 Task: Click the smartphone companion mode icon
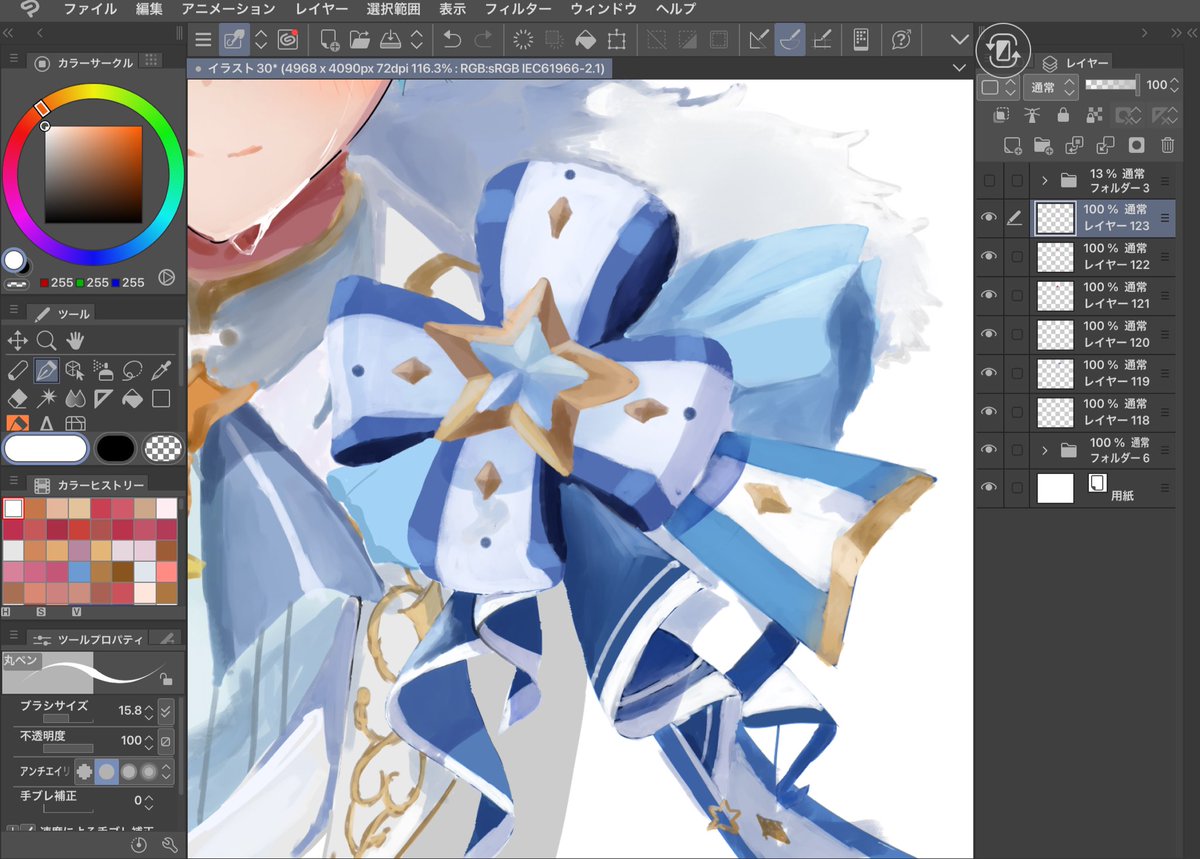point(860,39)
